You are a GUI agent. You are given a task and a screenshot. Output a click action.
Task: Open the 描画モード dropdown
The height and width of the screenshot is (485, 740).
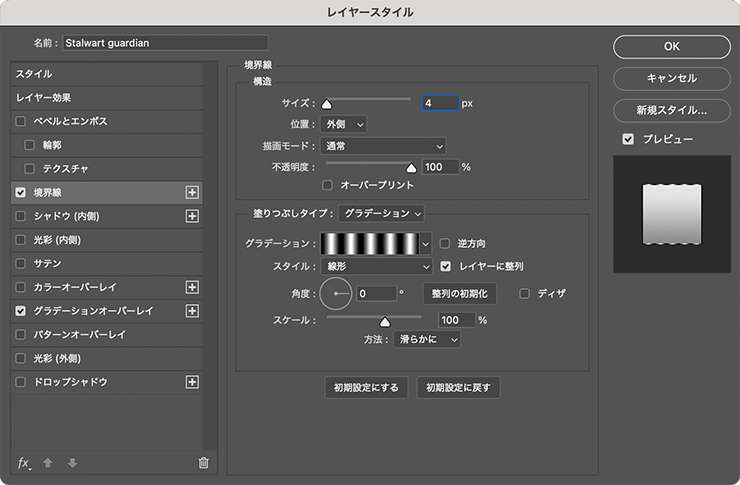pyautogui.click(x=382, y=146)
